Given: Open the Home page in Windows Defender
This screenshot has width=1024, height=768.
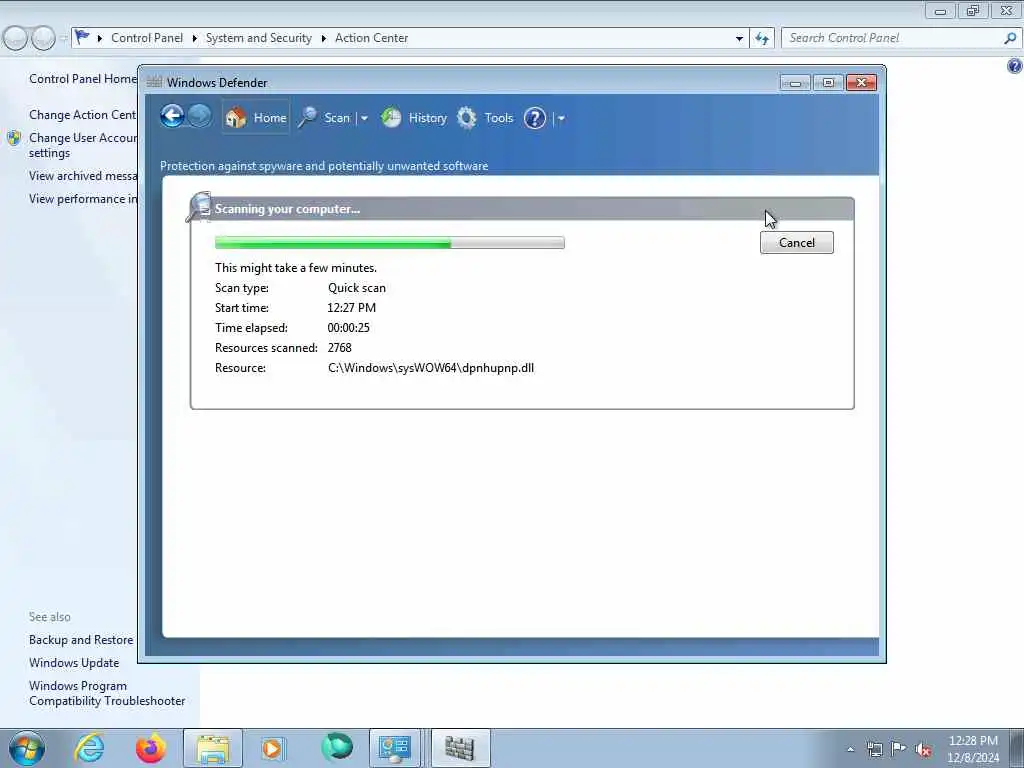Looking at the screenshot, I should pyautogui.click(x=256, y=118).
